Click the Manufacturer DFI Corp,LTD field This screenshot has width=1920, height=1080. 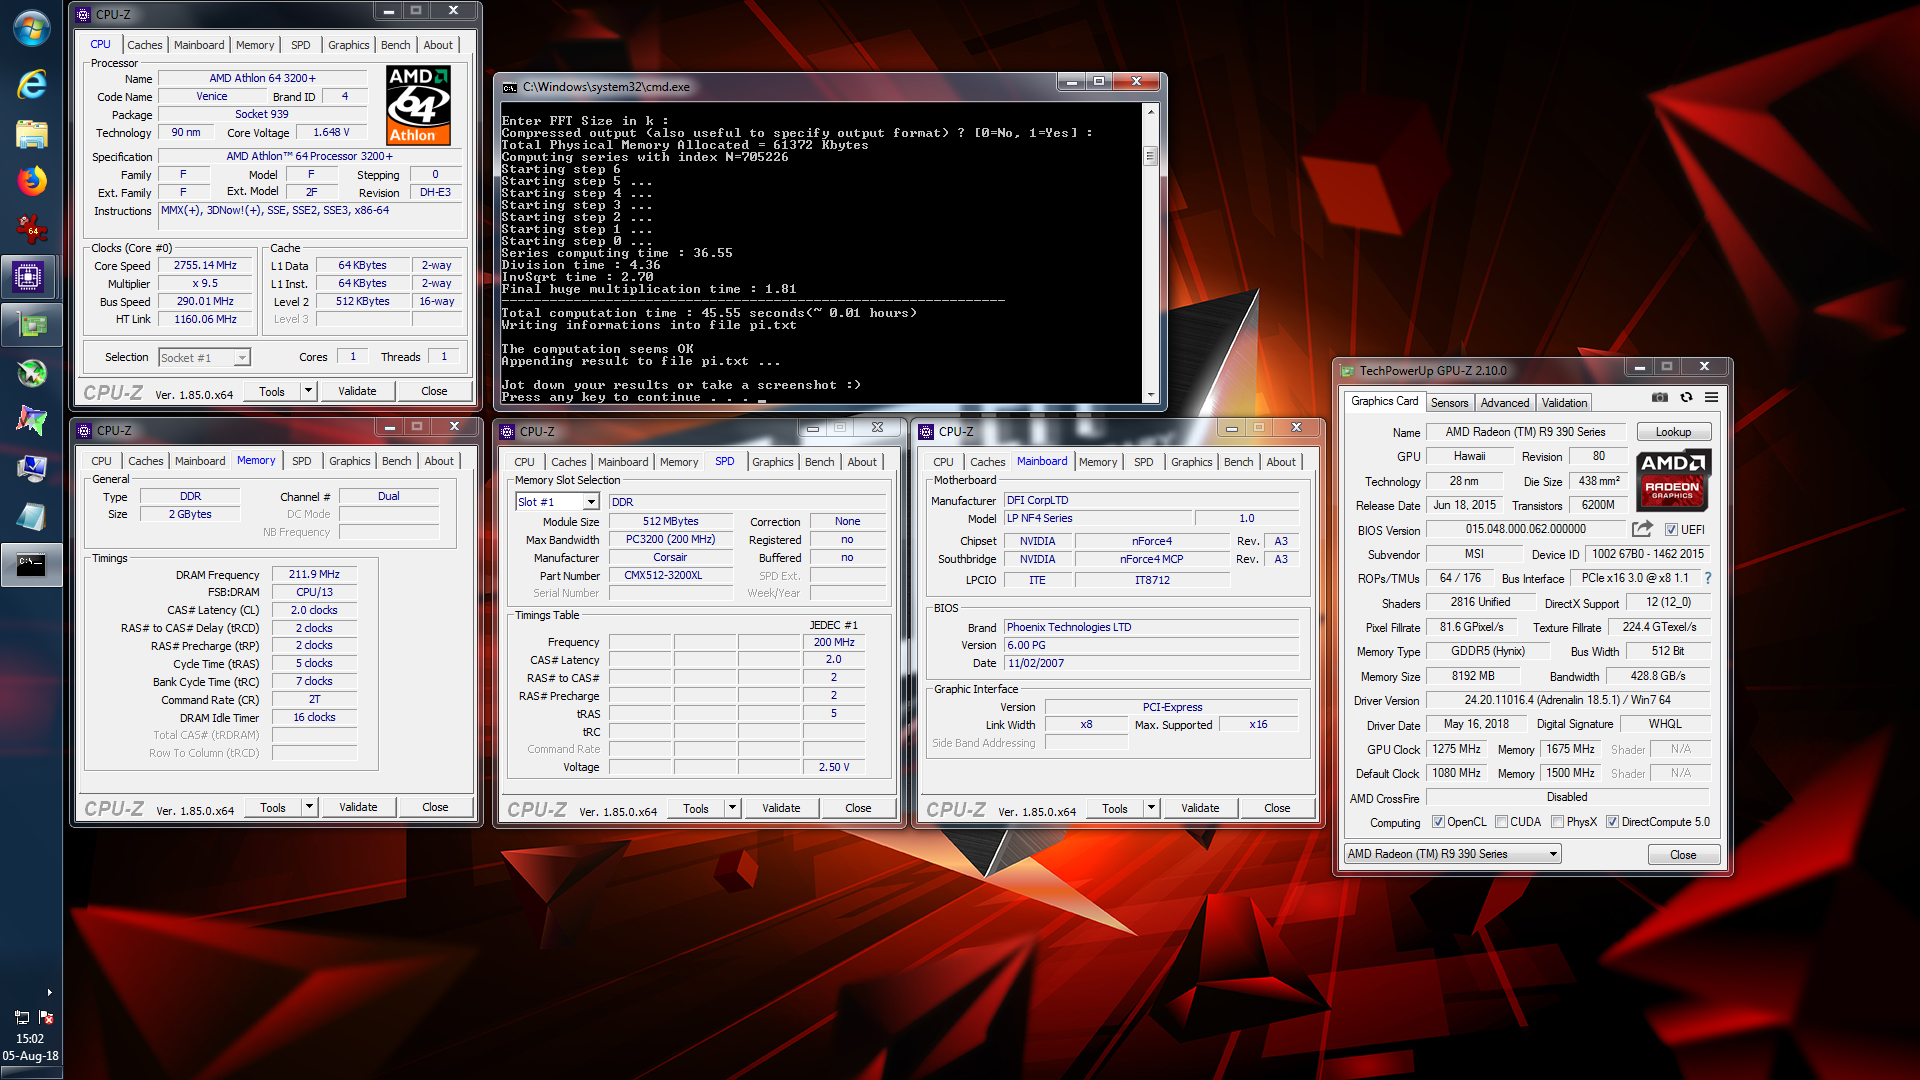1151,500
